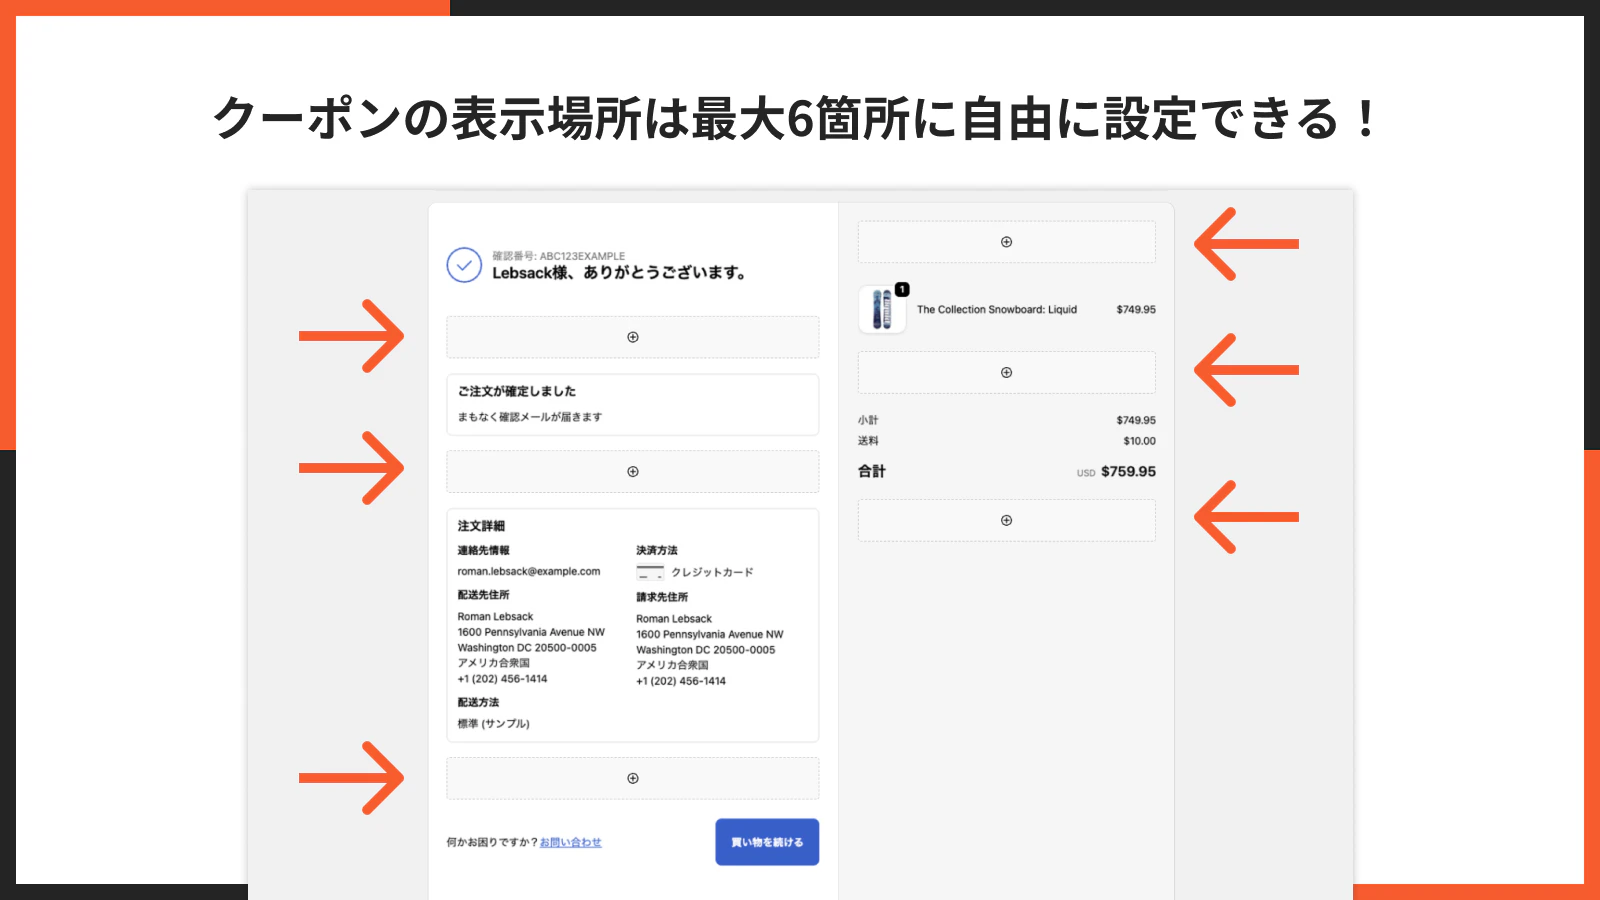Viewport: 1600px width, 900px height.
Task: Click the product price $749.95 next to snowboard
Action: 1136,310
